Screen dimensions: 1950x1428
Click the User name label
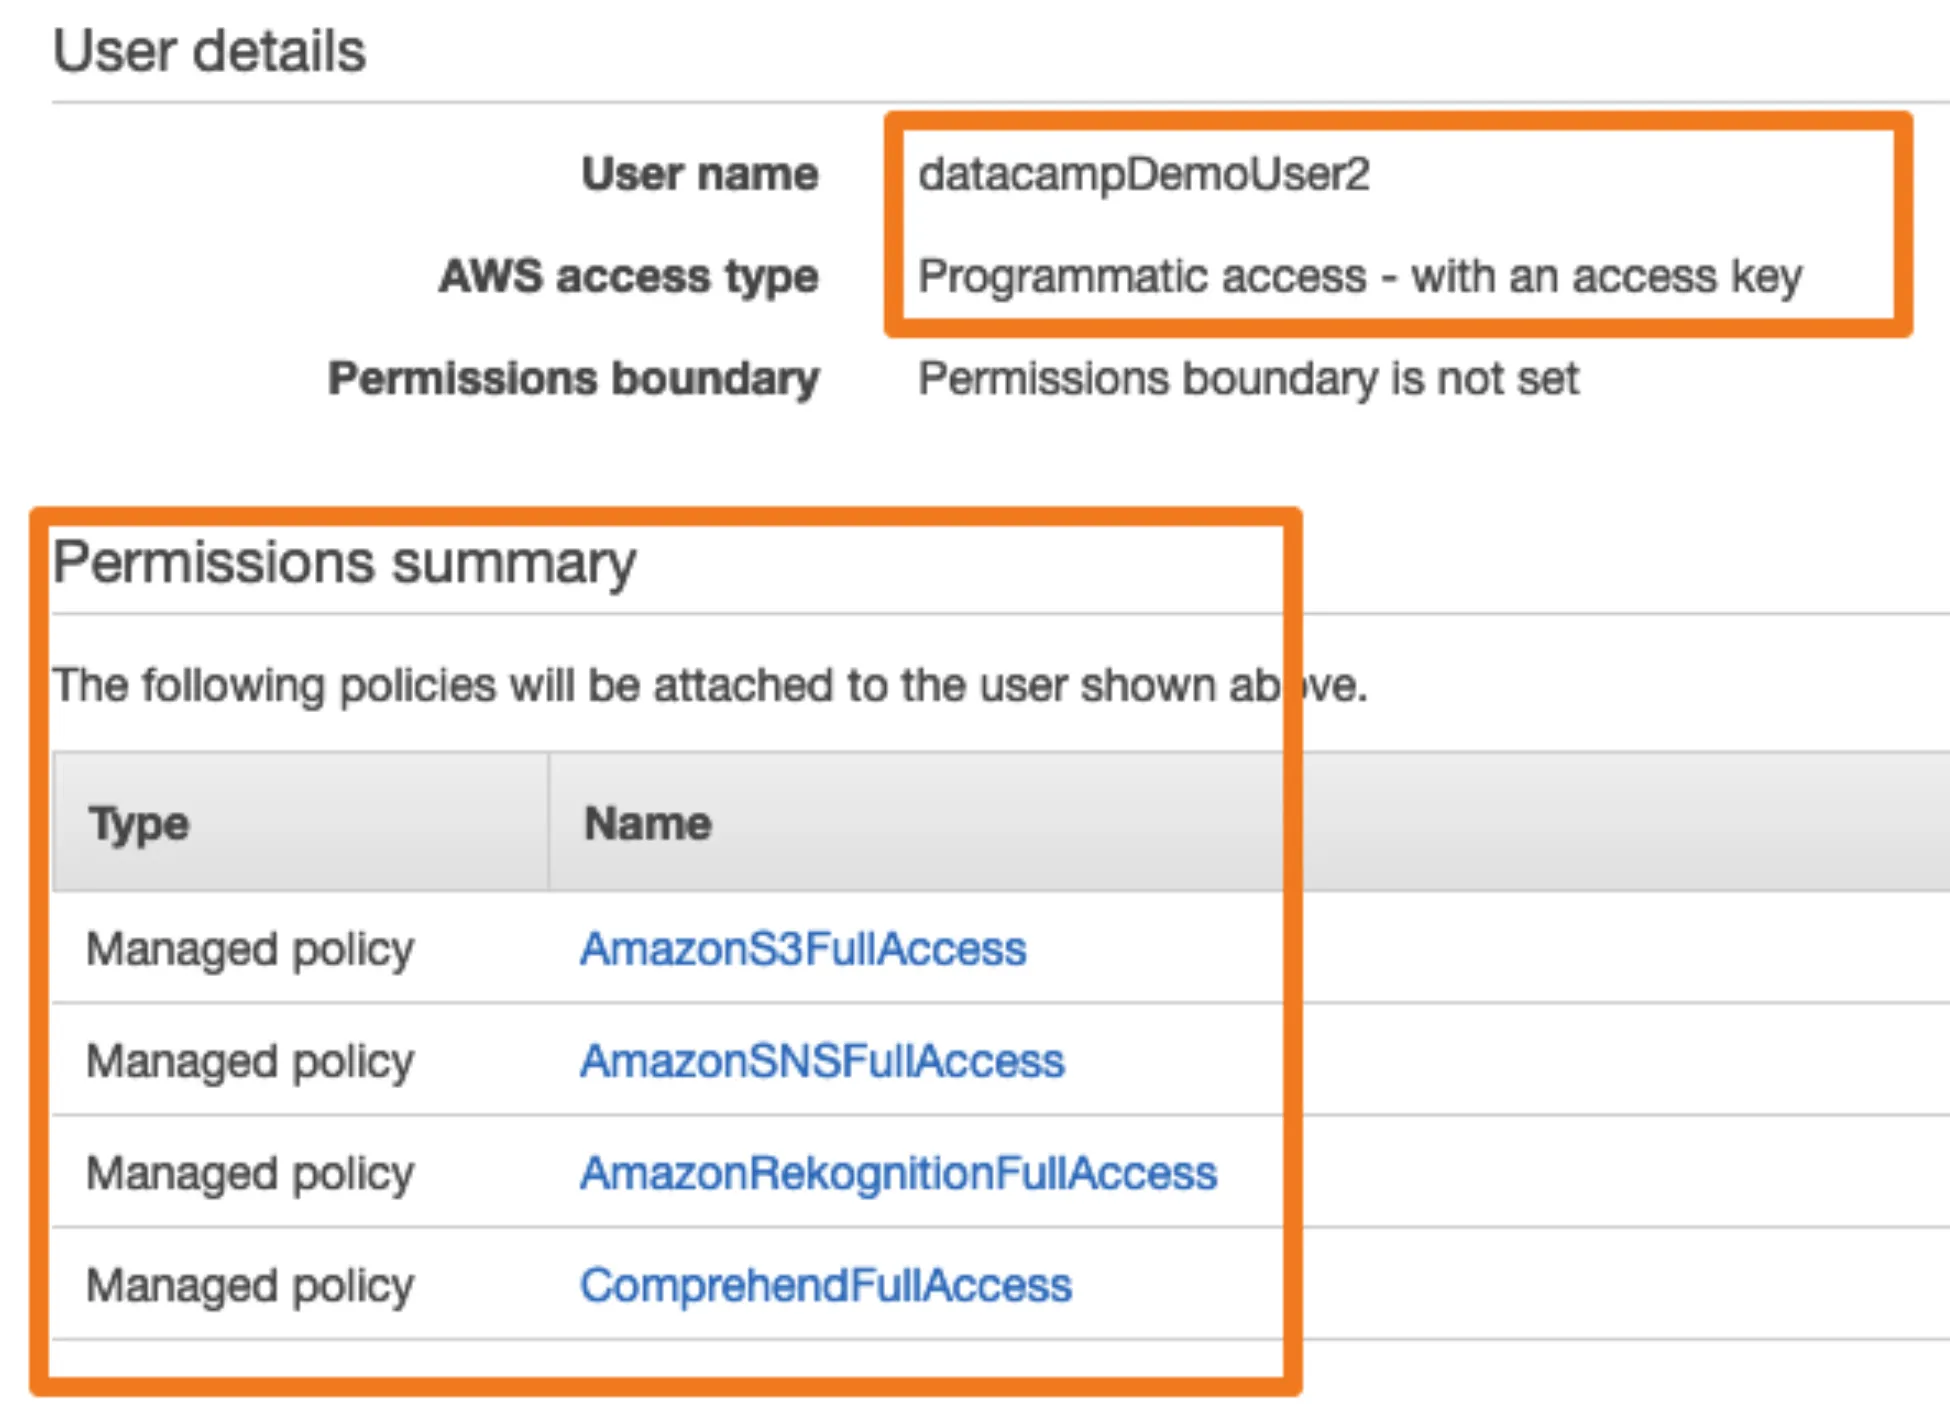[x=700, y=174]
